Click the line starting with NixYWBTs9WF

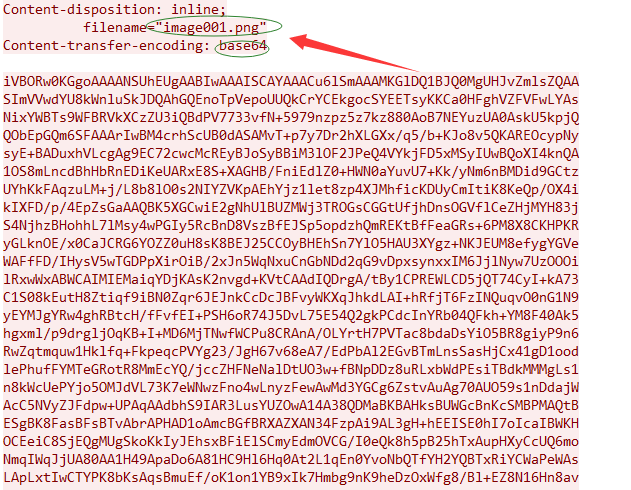click(291, 117)
